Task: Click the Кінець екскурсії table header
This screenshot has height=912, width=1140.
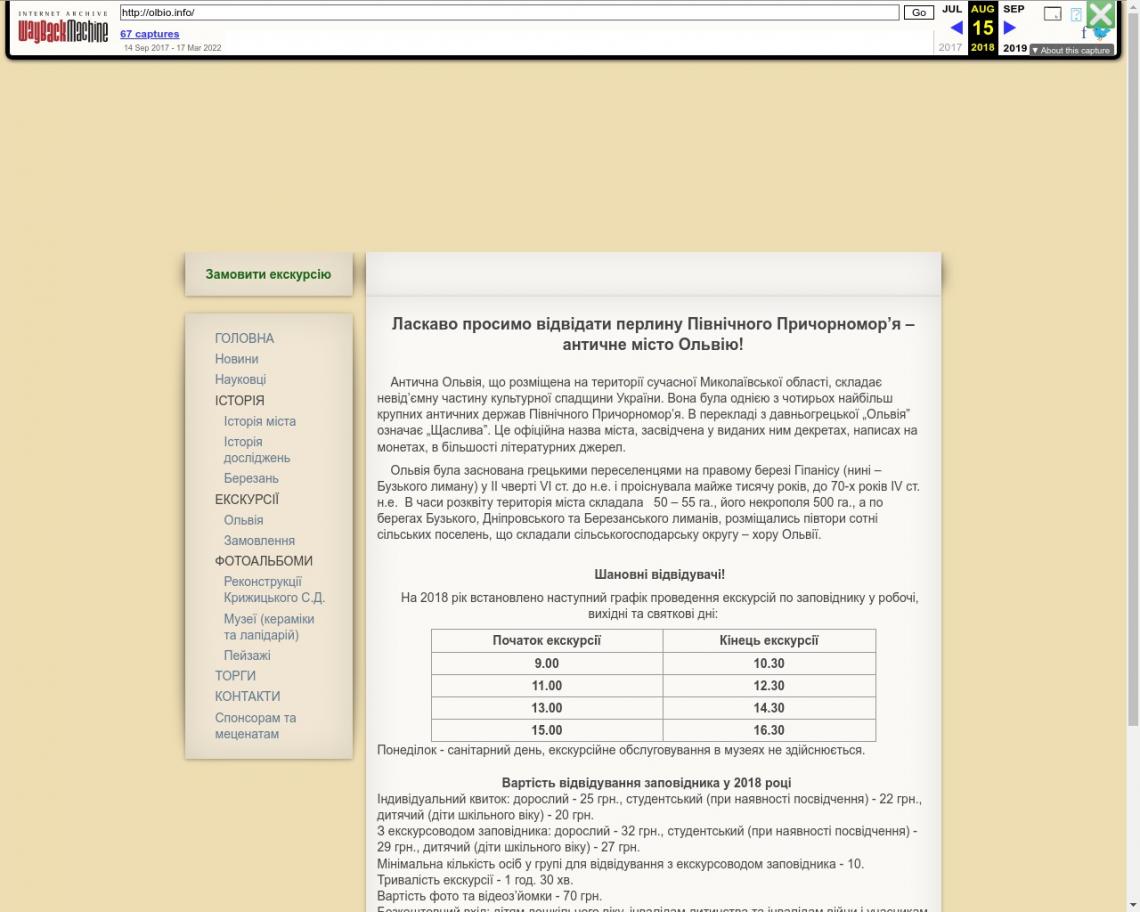Action: [x=768, y=641]
